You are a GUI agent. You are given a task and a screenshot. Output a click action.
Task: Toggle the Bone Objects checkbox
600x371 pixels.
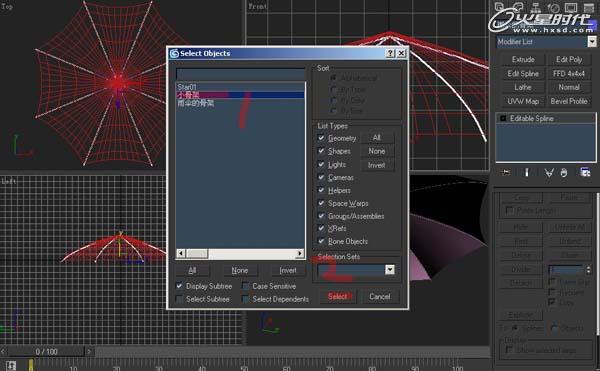tap(321, 241)
